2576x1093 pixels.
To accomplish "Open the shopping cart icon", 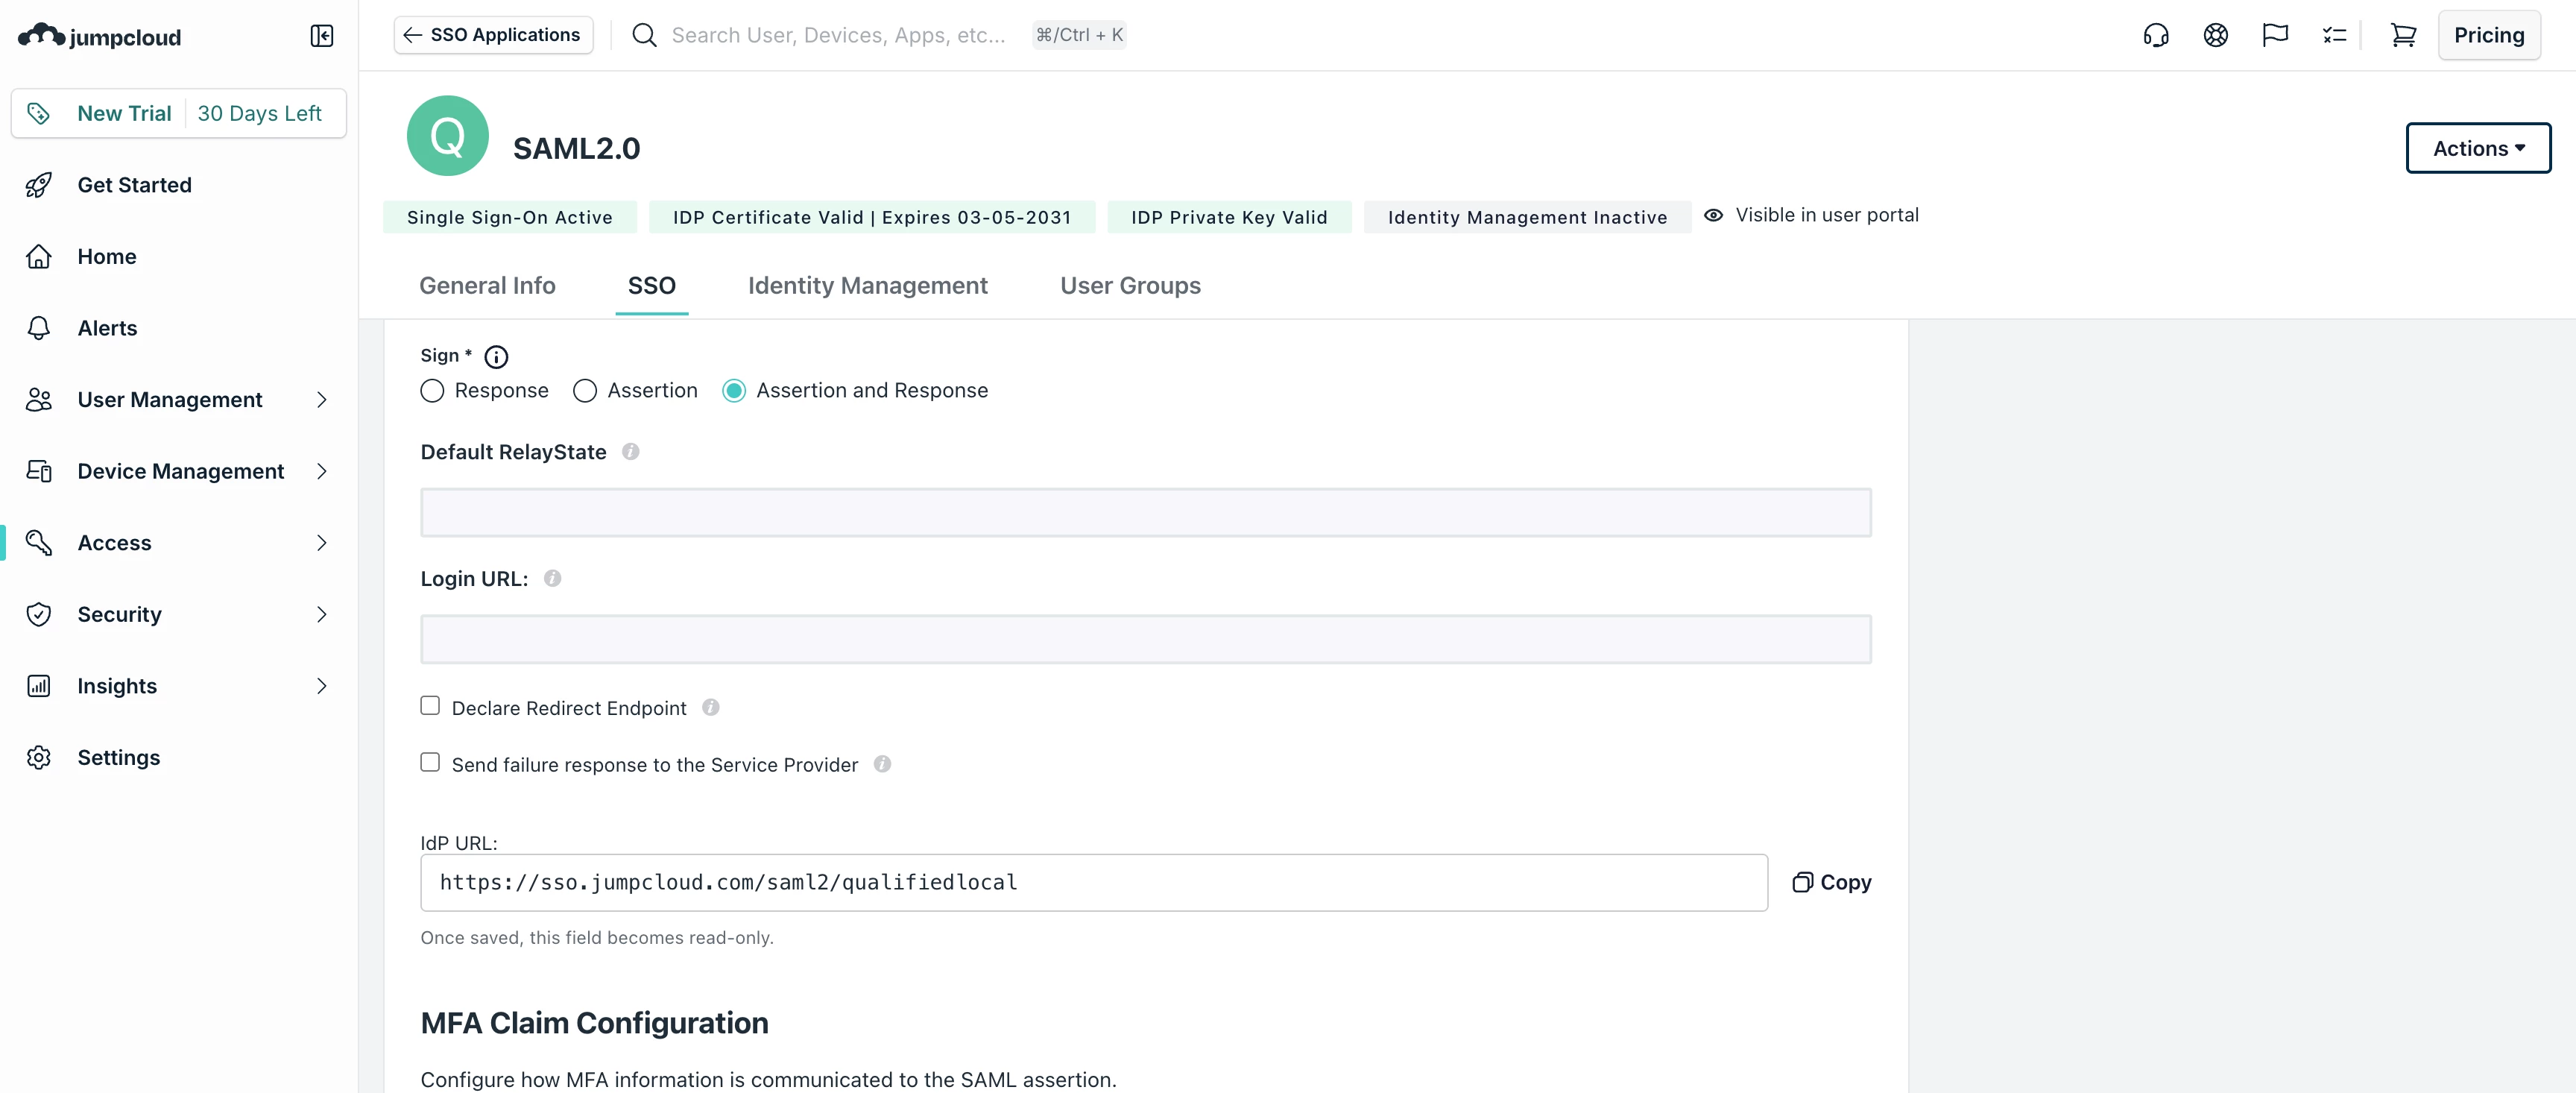I will (x=2403, y=35).
